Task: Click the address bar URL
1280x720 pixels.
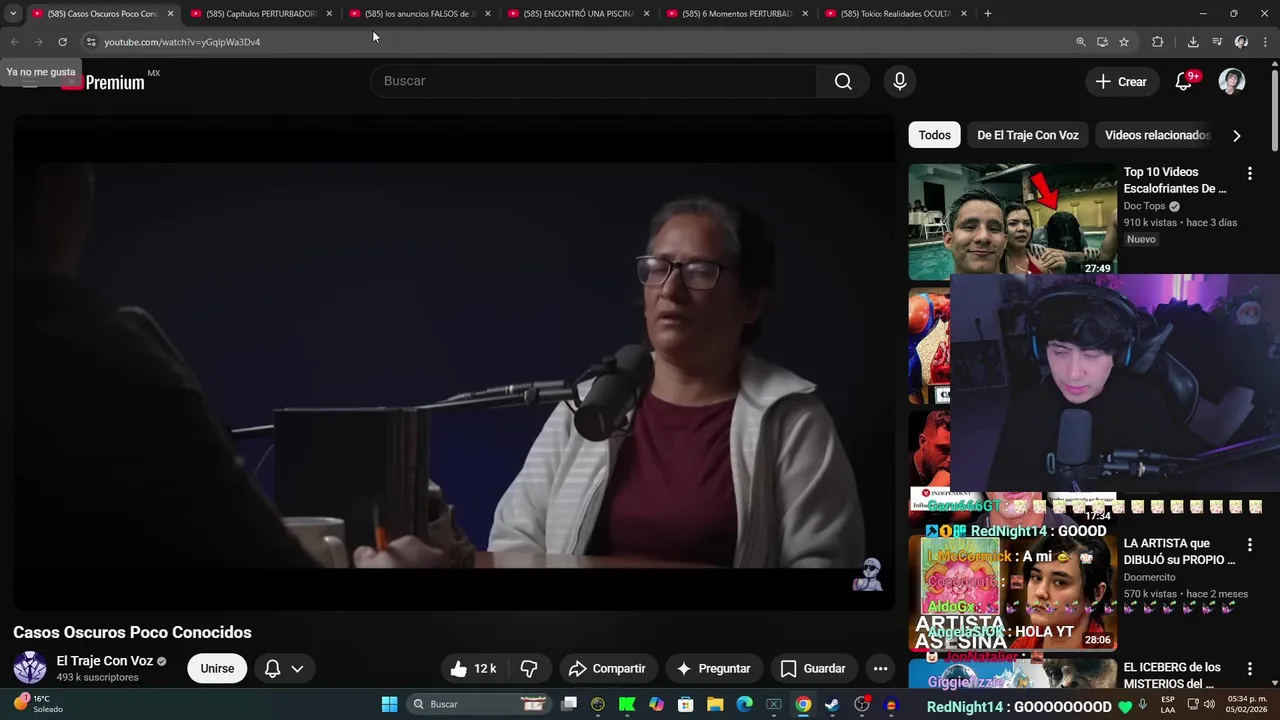Action: pos(182,42)
